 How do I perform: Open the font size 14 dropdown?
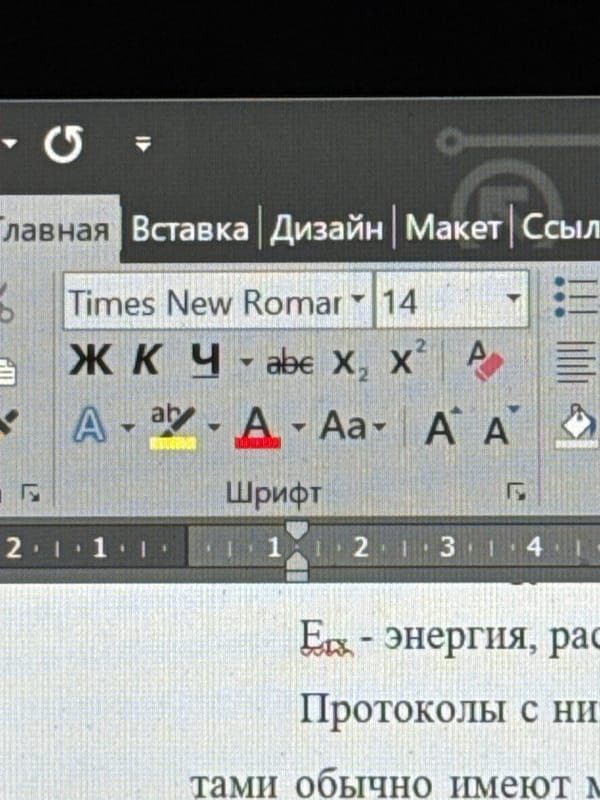514,297
